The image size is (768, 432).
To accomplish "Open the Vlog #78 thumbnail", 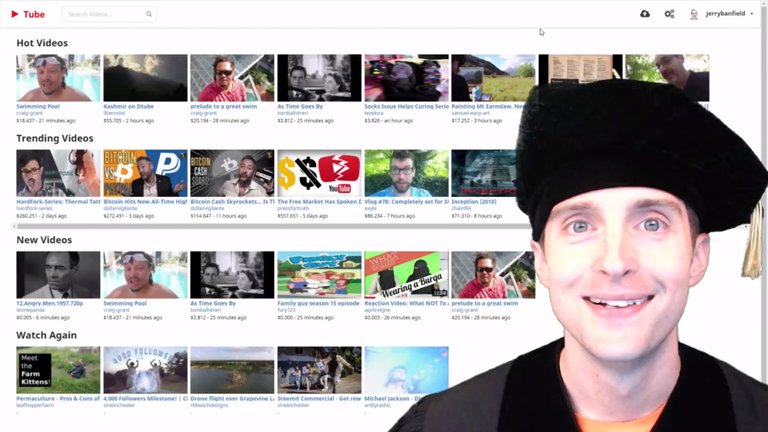I will pyautogui.click(x=407, y=173).
